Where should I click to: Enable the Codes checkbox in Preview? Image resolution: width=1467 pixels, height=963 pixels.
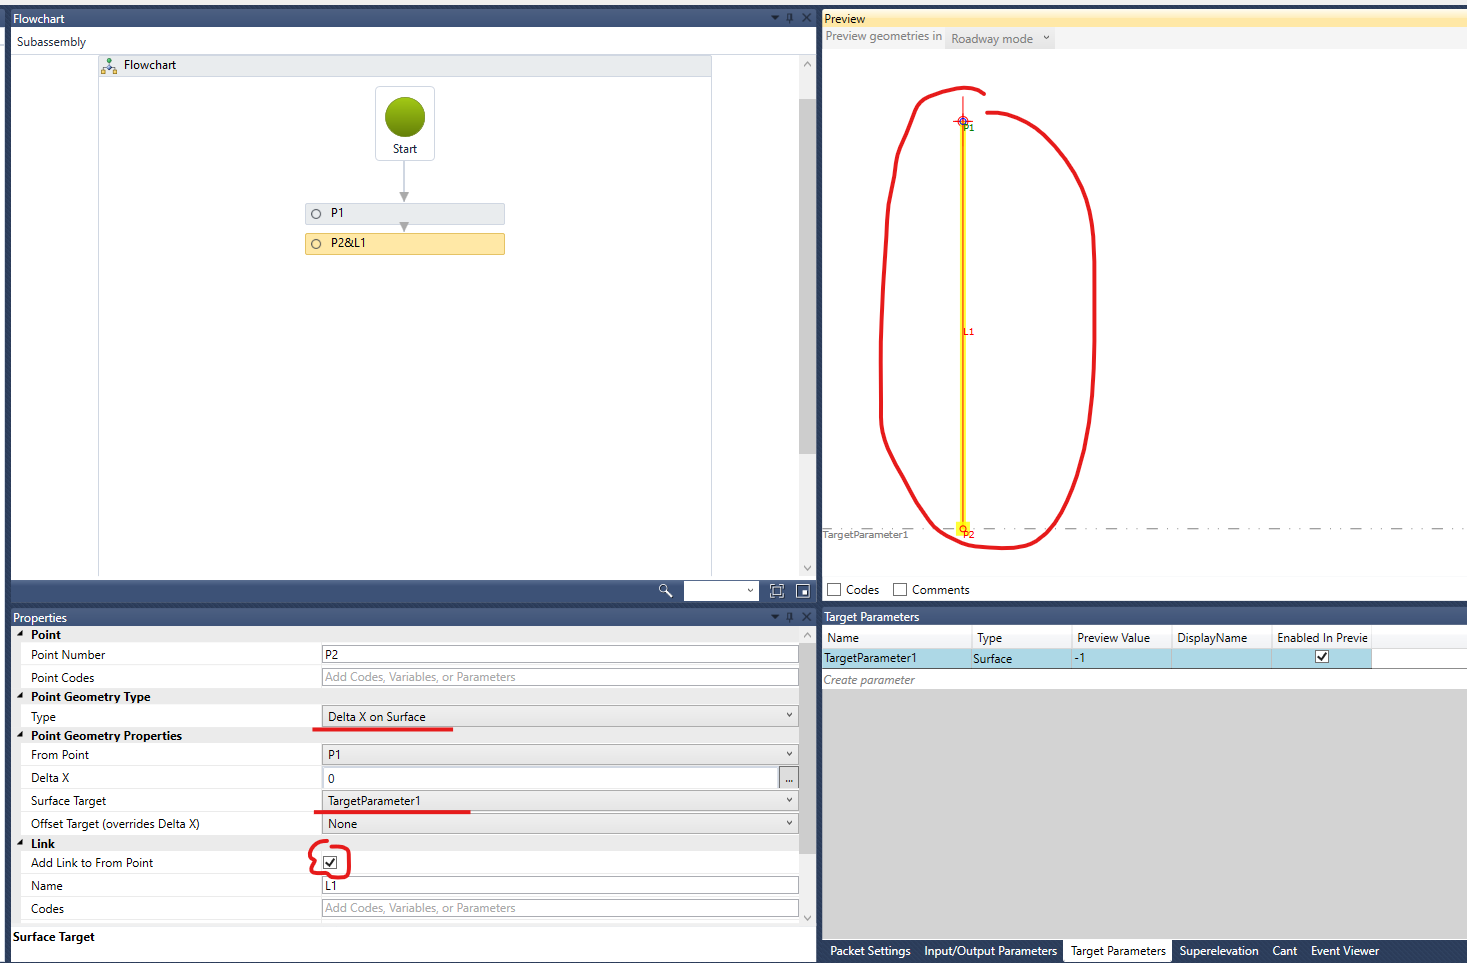point(834,590)
